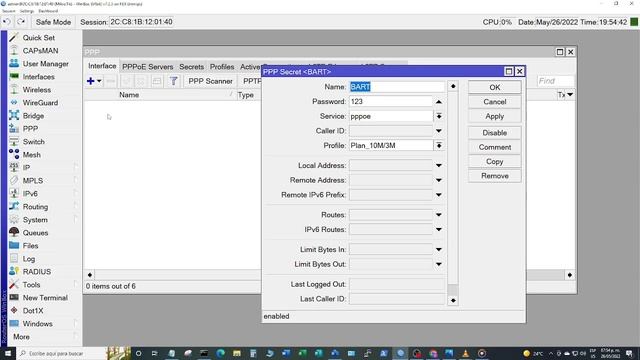This screenshot has width=640, height=360.
Task: Open the Routing submenu
Action: (35, 207)
